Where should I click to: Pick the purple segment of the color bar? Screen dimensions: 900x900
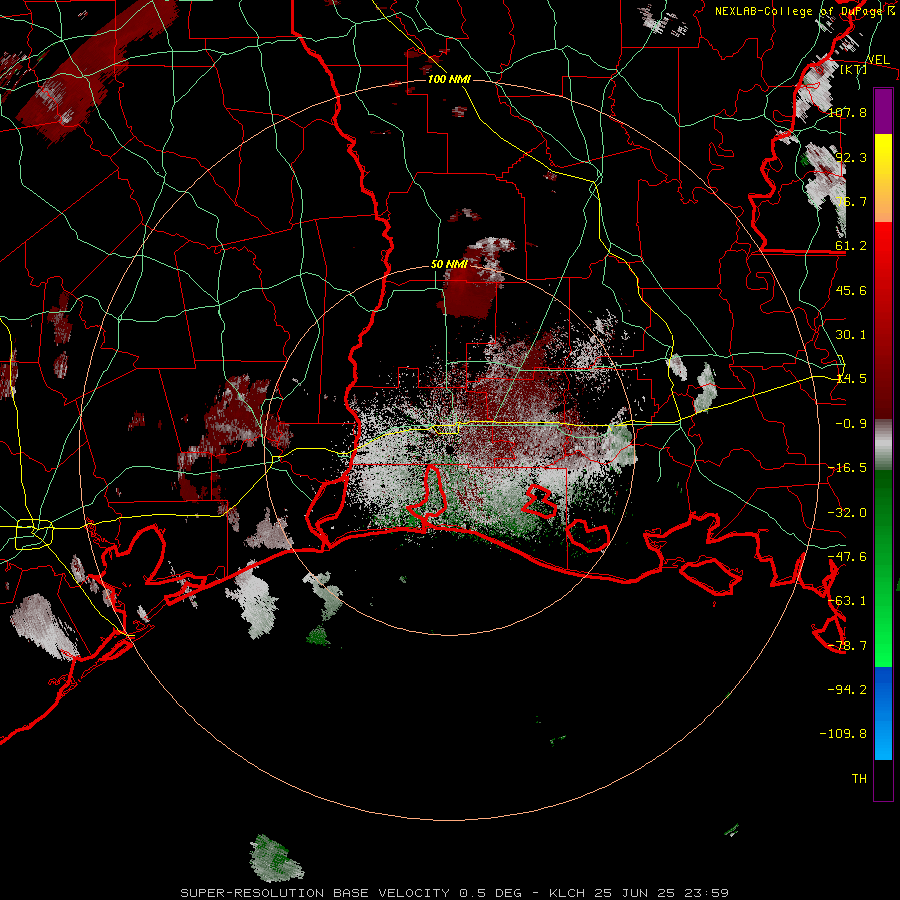coord(883,111)
